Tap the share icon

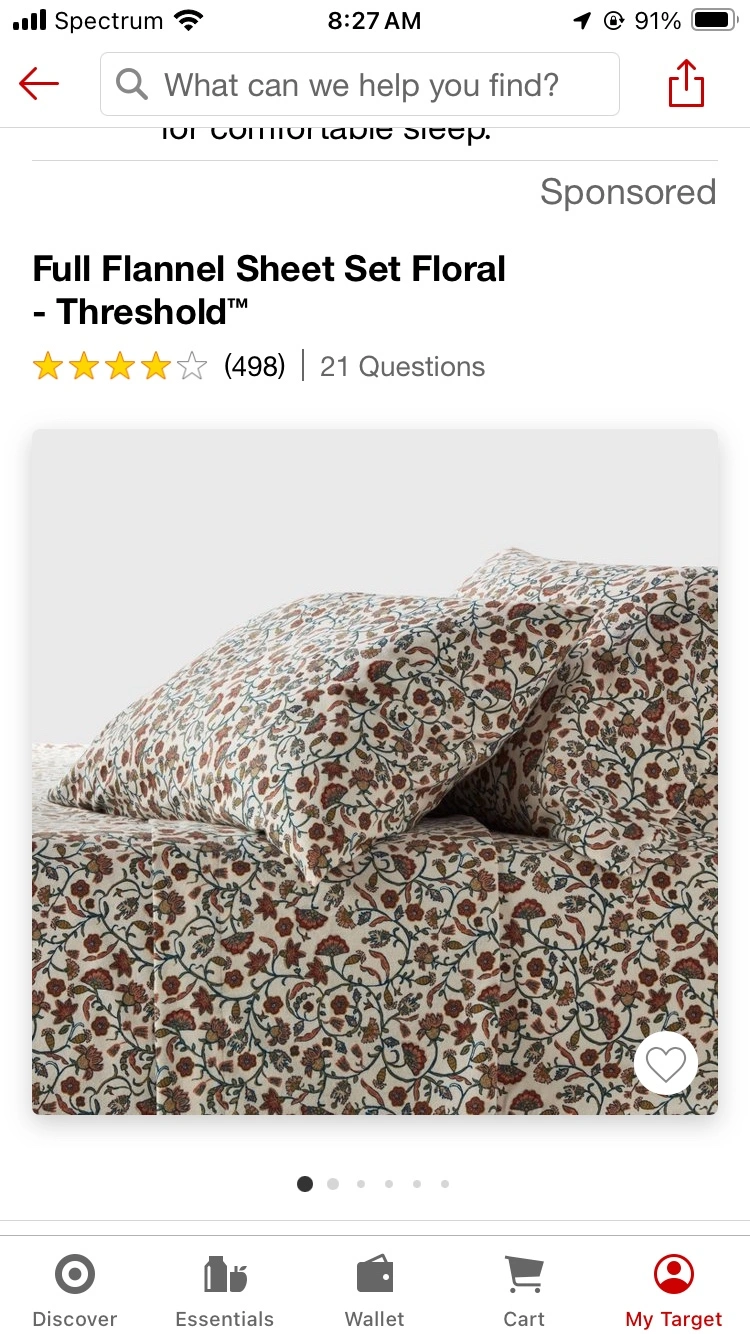[686, 83]
